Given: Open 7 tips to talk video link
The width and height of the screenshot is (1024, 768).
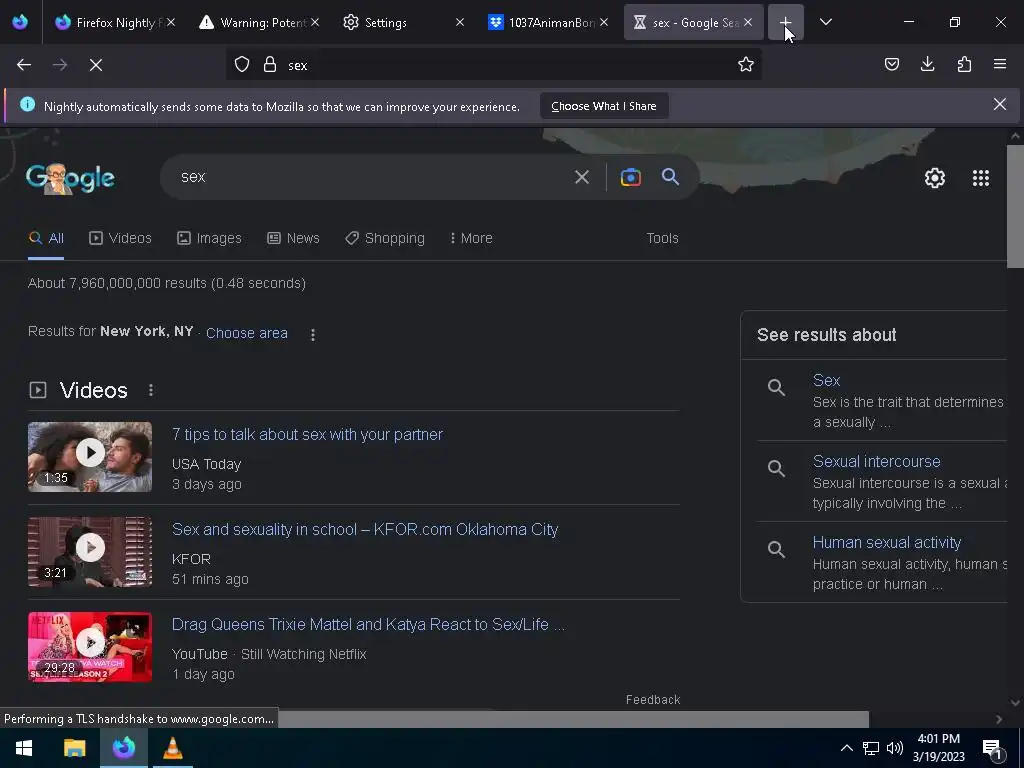Looking at the screenshot, I should [307, 434].
